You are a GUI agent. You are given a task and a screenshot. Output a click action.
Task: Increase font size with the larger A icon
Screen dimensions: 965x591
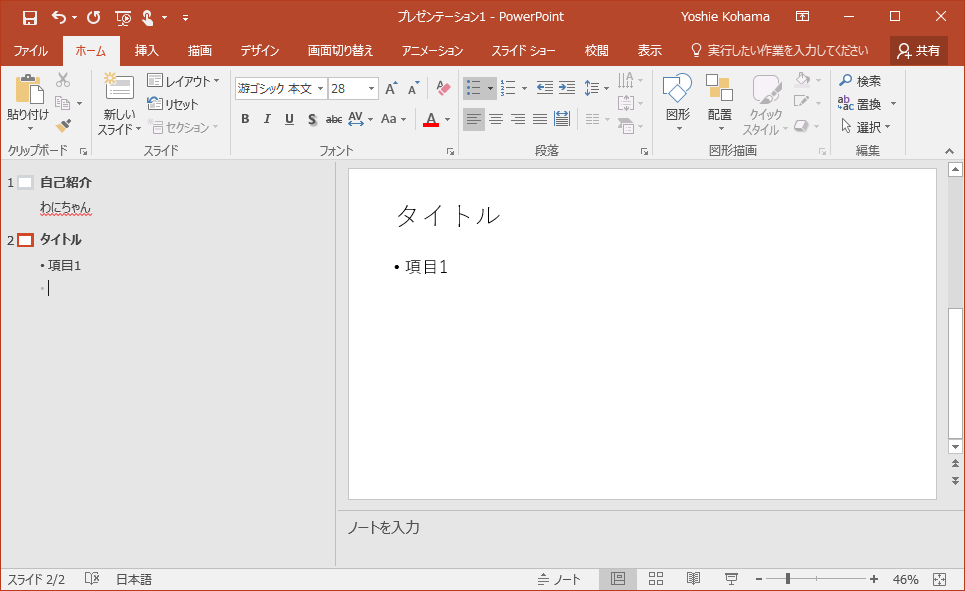coord(391,89)
